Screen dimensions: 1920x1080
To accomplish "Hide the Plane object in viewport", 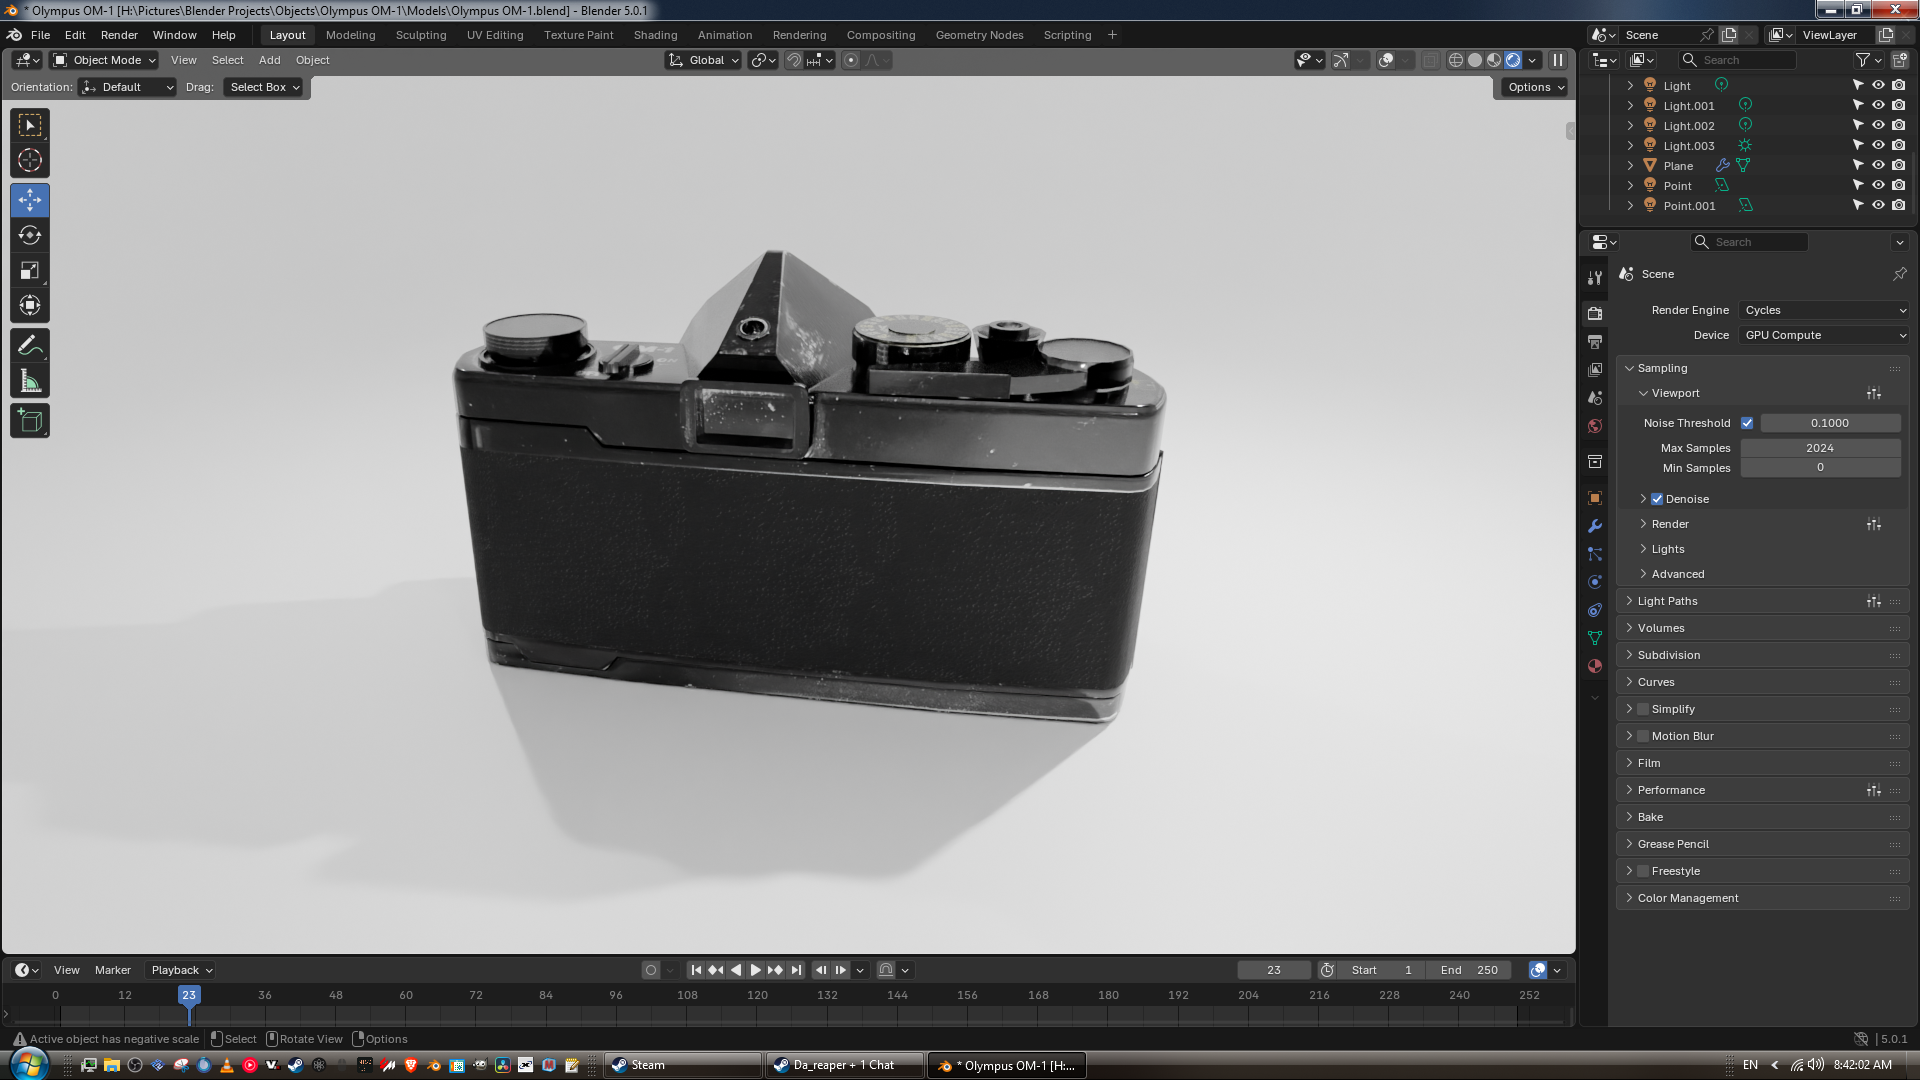I will [1878, 166].
